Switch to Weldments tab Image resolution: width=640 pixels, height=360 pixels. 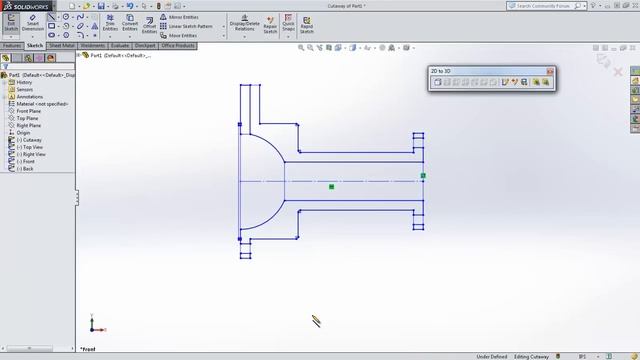93,46
